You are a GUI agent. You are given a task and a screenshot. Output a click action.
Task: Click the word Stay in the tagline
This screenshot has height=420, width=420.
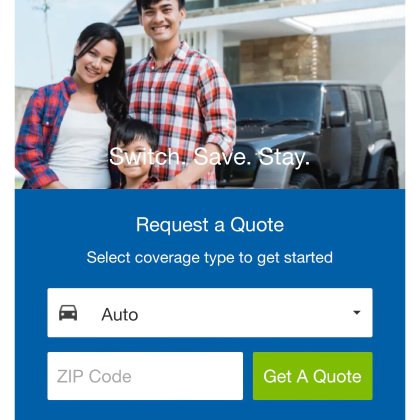pyautogui.click(x=283, y=157)
